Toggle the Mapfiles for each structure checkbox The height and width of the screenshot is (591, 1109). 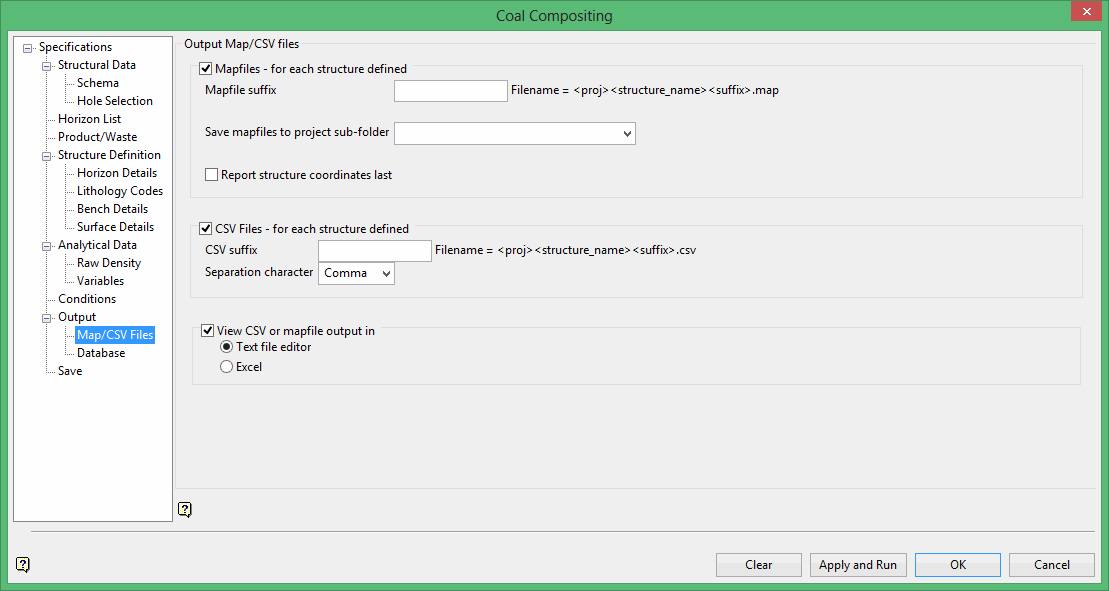coord(207,69)
